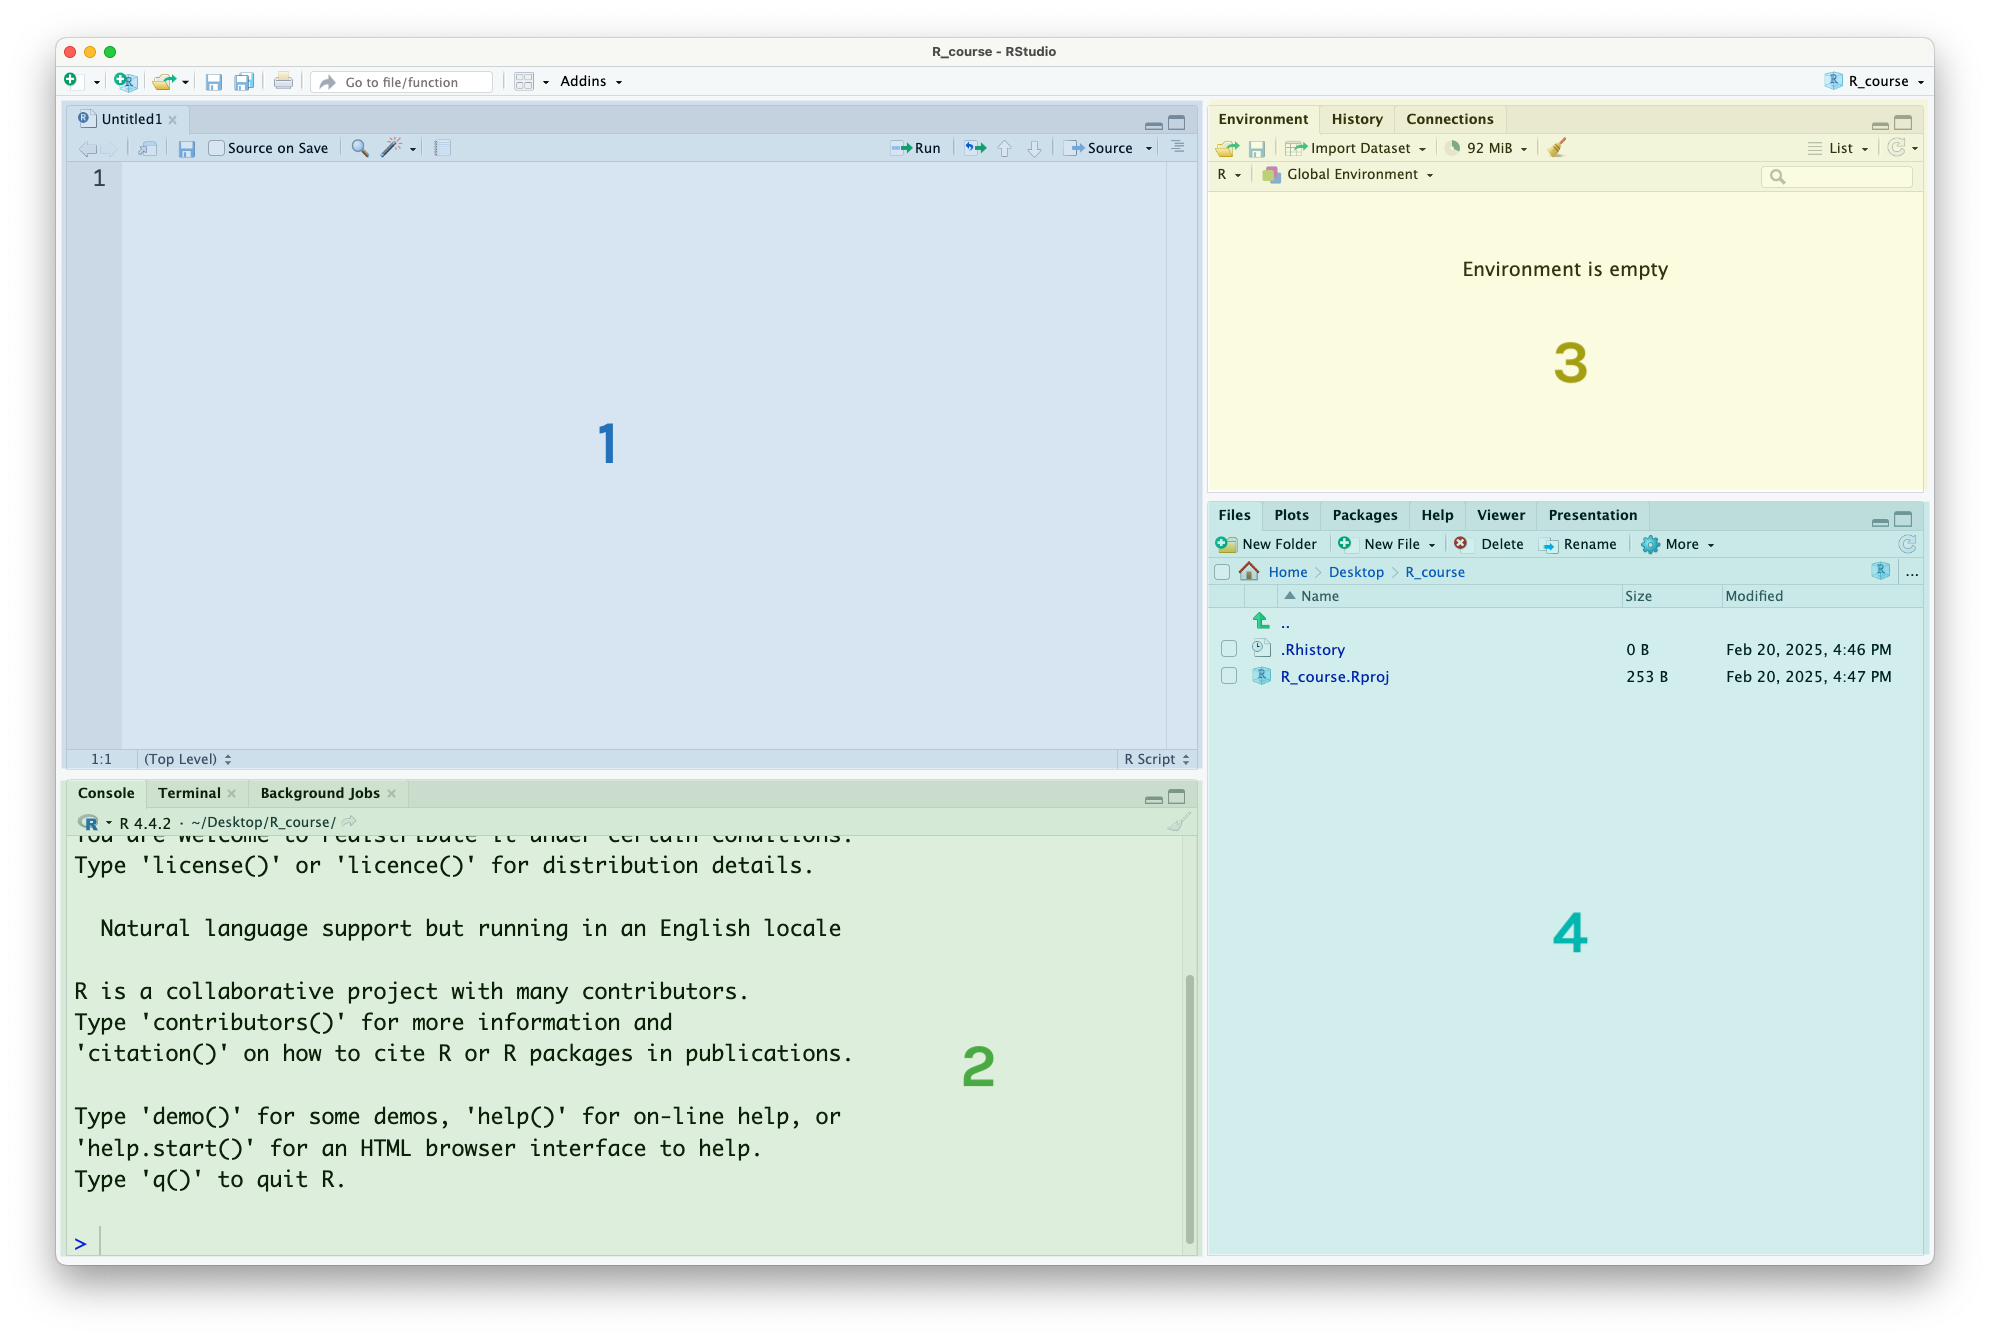The width and height of the screenshot is (1990, 1339).
Task: Load workspace icon in Environment pane
Action: [x=1227, y=148]
